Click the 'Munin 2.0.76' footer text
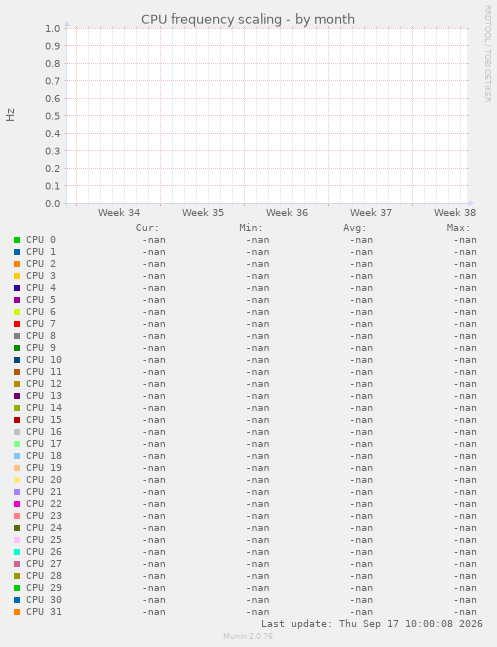This screenshot has width=497, height=647. coord(248,636)
